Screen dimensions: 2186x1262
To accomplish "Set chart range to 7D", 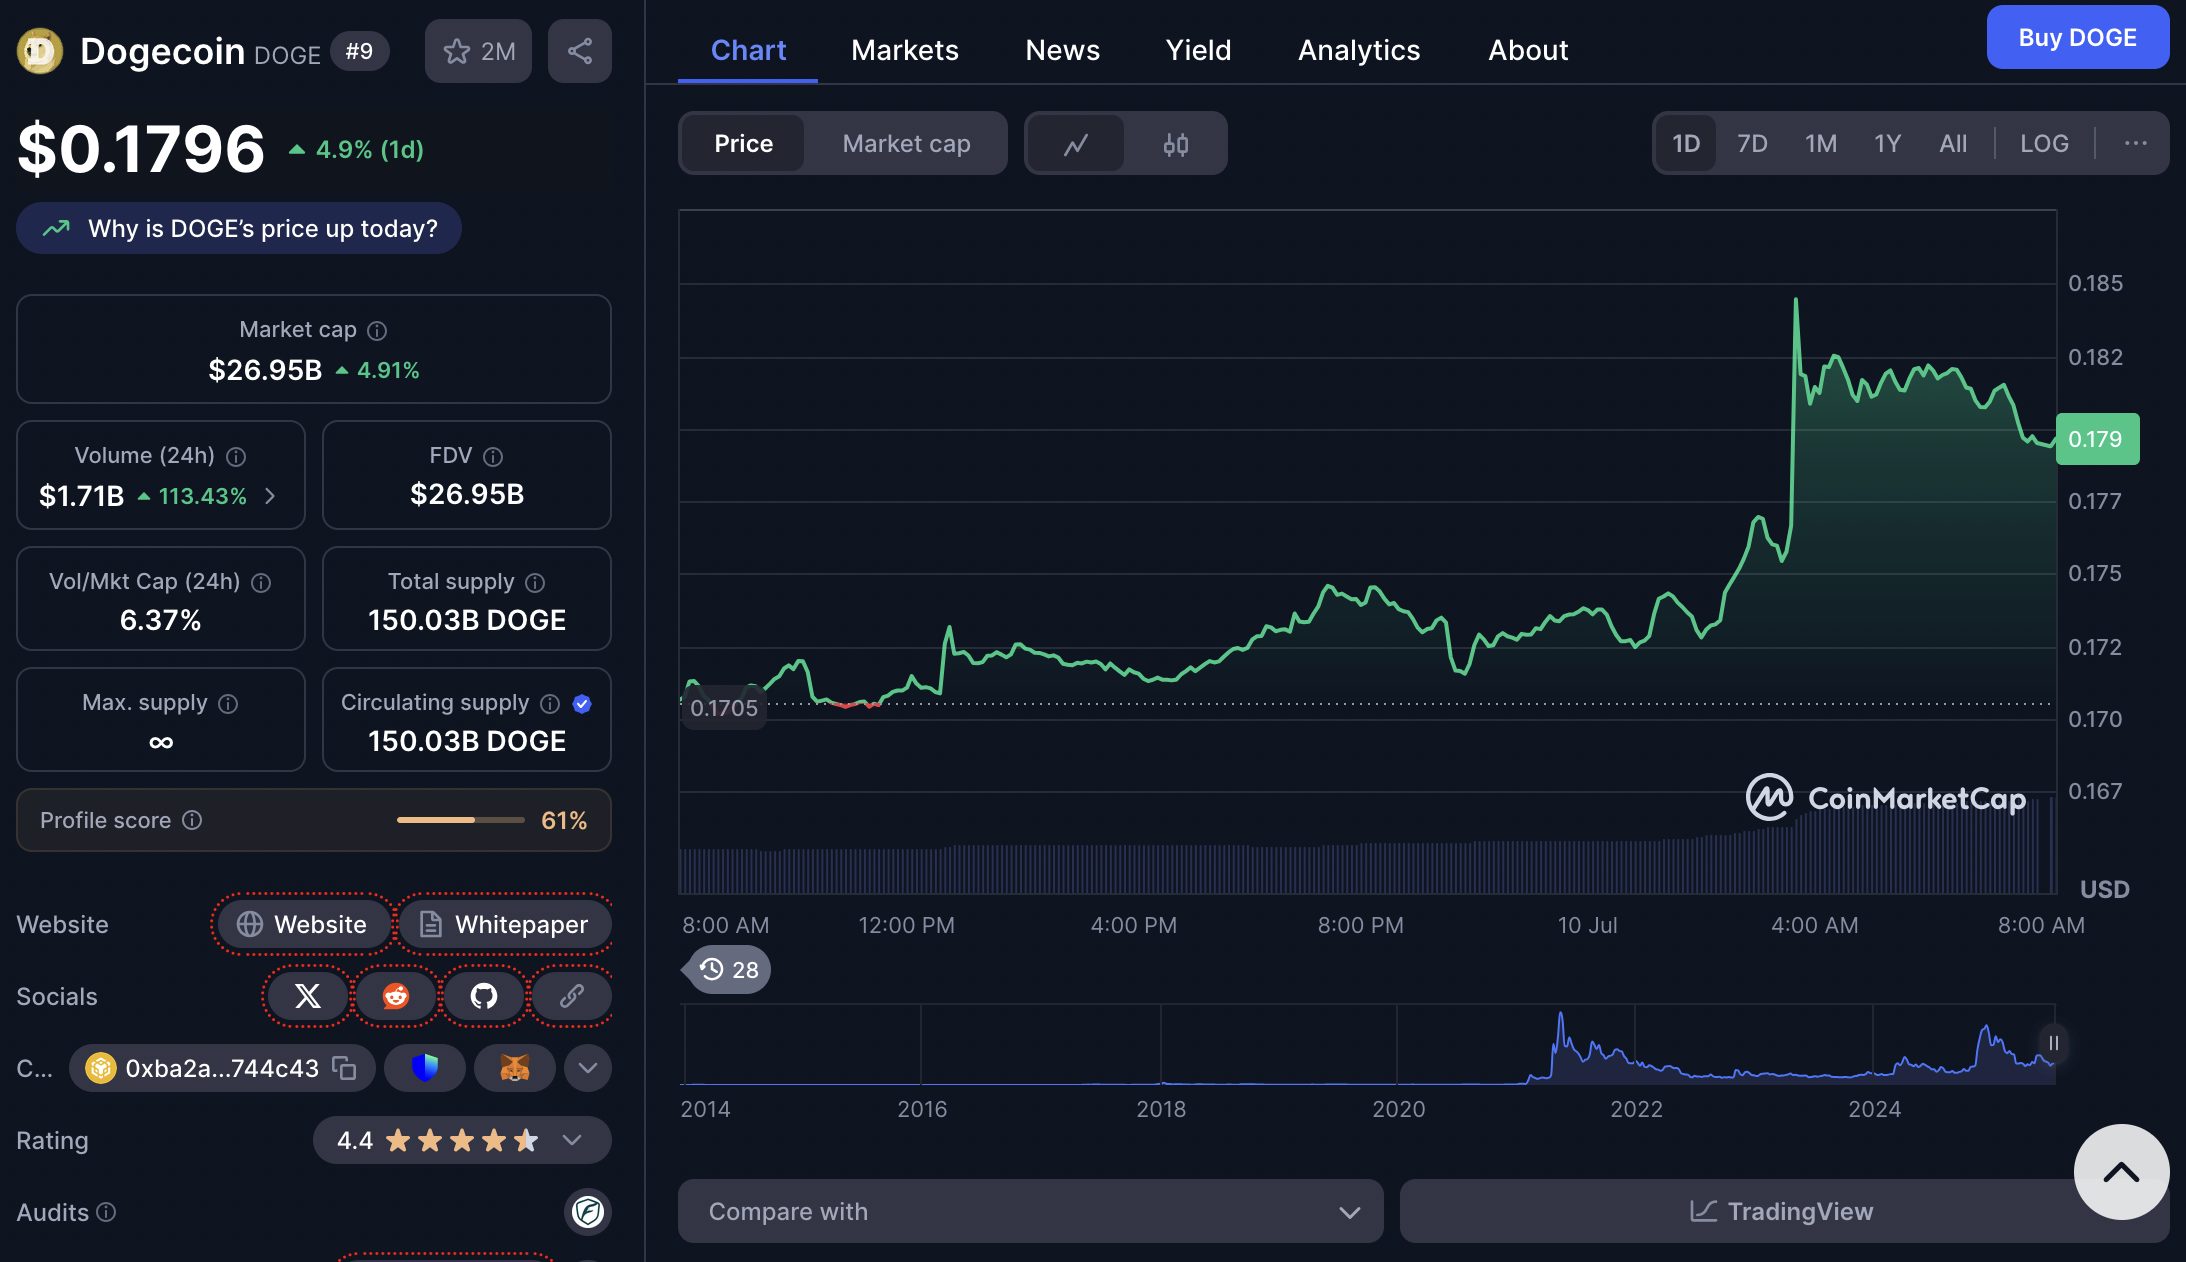I will coord(1752,144).
